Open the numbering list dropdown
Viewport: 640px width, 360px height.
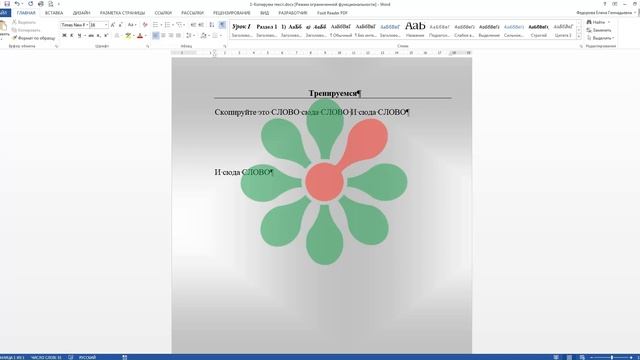(173, 25)
